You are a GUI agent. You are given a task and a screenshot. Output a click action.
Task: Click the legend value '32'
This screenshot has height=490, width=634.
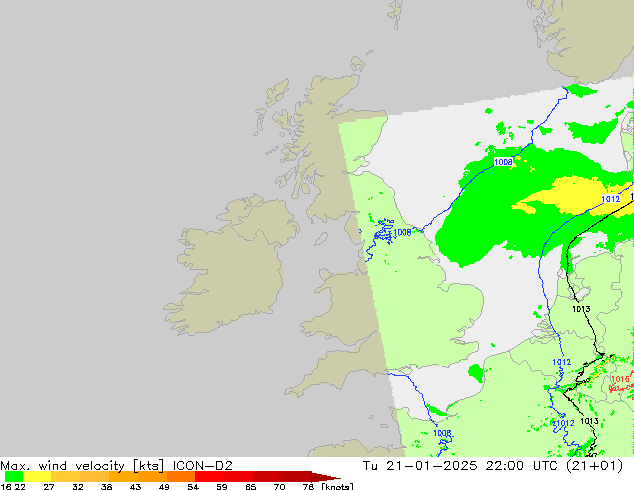pos(78,486)
